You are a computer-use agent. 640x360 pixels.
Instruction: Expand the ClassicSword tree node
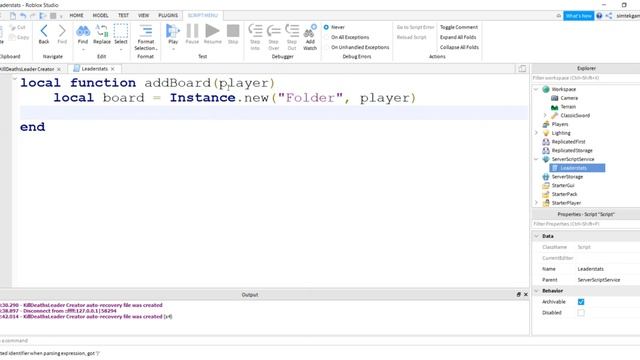pos(545,116)
